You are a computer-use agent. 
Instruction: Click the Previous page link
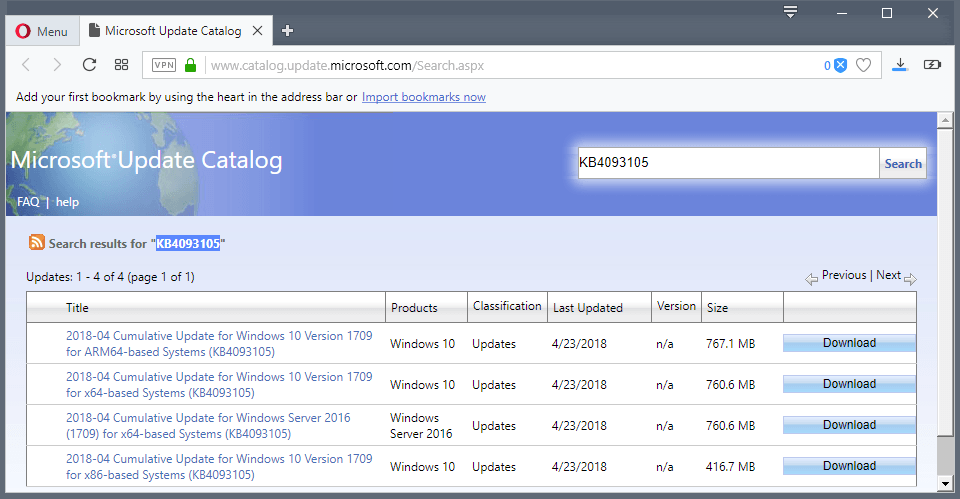844,275
